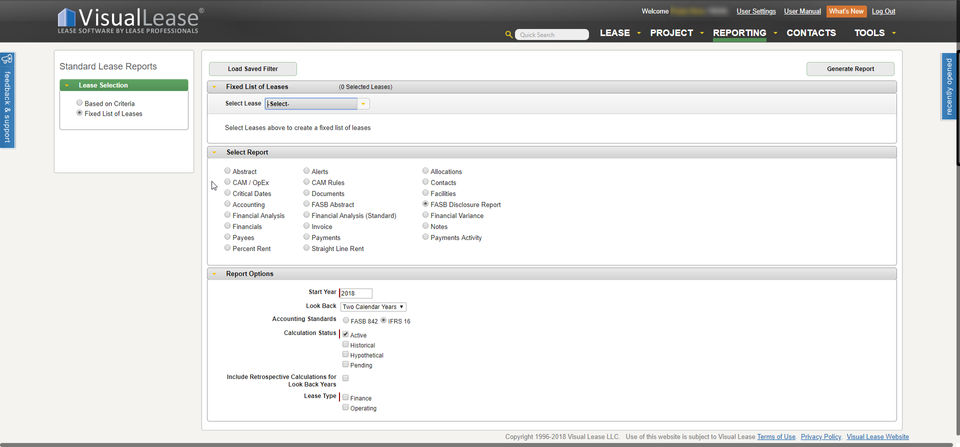
Task: Select the Invoice report option
Action: [x=307, y=227]
